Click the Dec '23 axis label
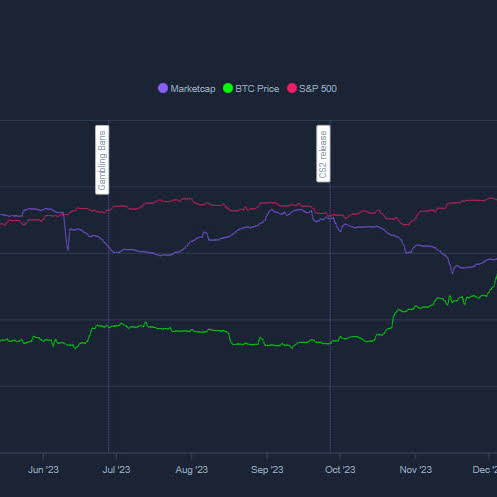Image resolution: width=497 pixels, height=497 pixels. click(x=485, y=470)
